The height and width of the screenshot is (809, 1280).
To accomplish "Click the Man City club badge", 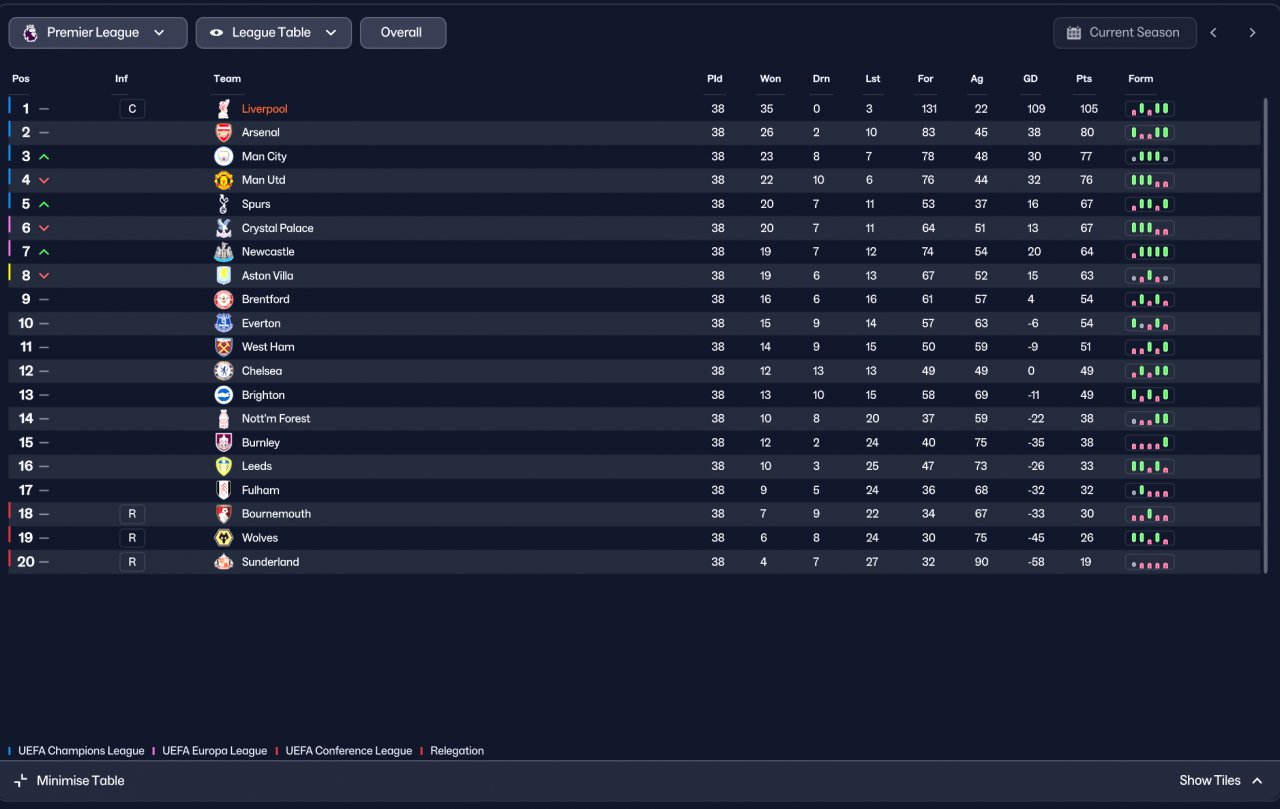I will click(x=224, y=156).
